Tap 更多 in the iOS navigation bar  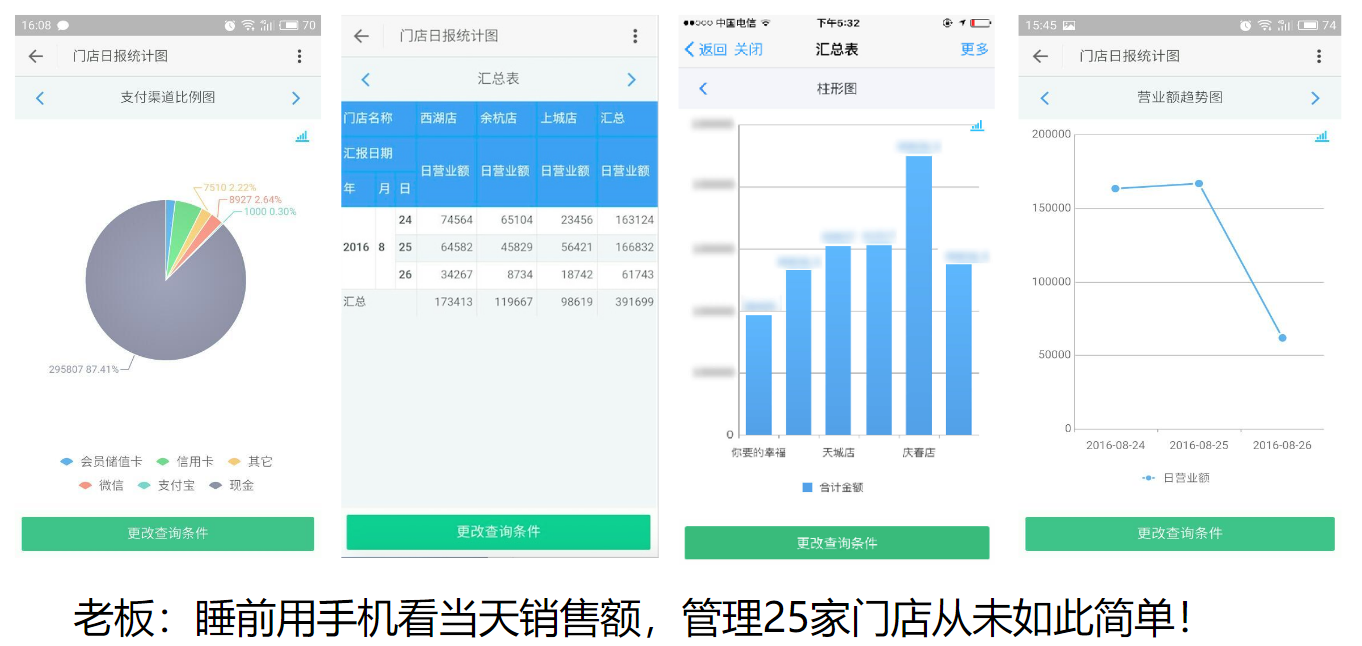[x=974, y=49]
